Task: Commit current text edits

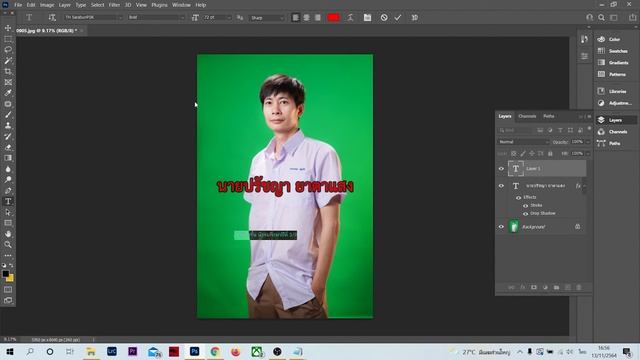Action: [398, 18]
